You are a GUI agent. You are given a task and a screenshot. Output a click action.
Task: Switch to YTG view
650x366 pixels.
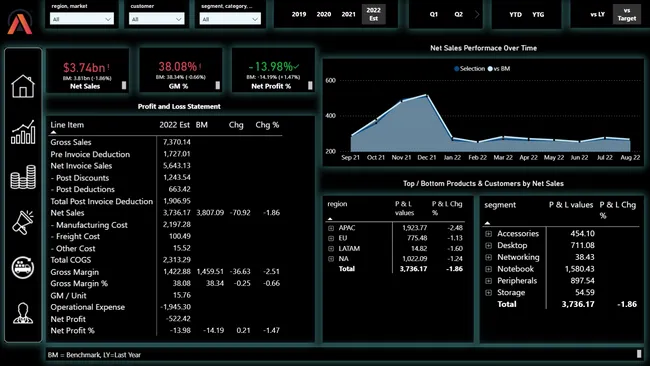(x=538, y=15)
